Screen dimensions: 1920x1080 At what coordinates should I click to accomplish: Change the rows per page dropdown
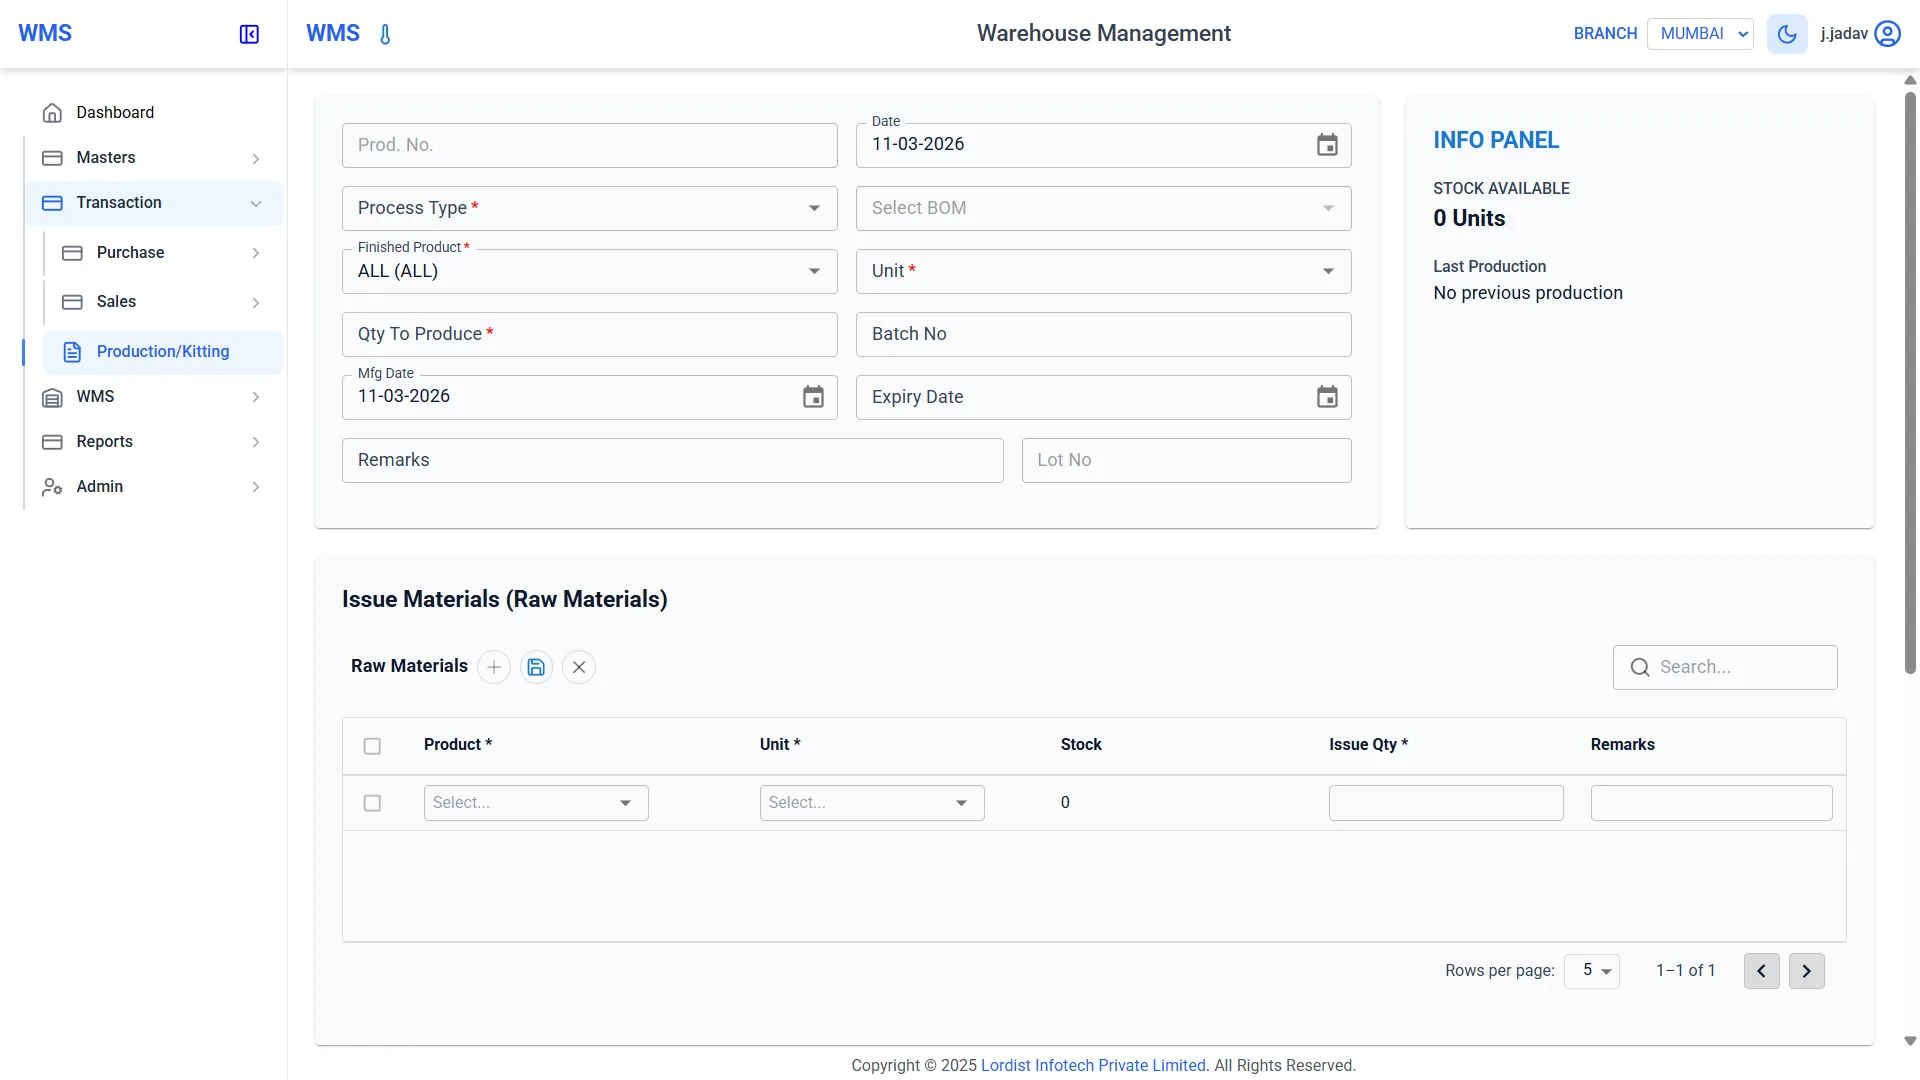1592,971
